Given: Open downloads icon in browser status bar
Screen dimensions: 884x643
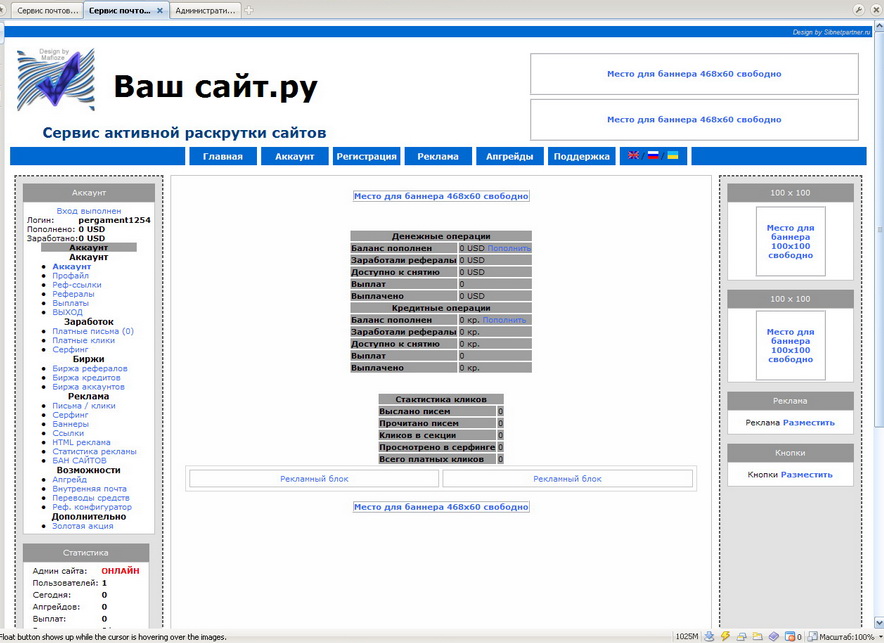Looking at the screenshot, I should click(709, 636).
